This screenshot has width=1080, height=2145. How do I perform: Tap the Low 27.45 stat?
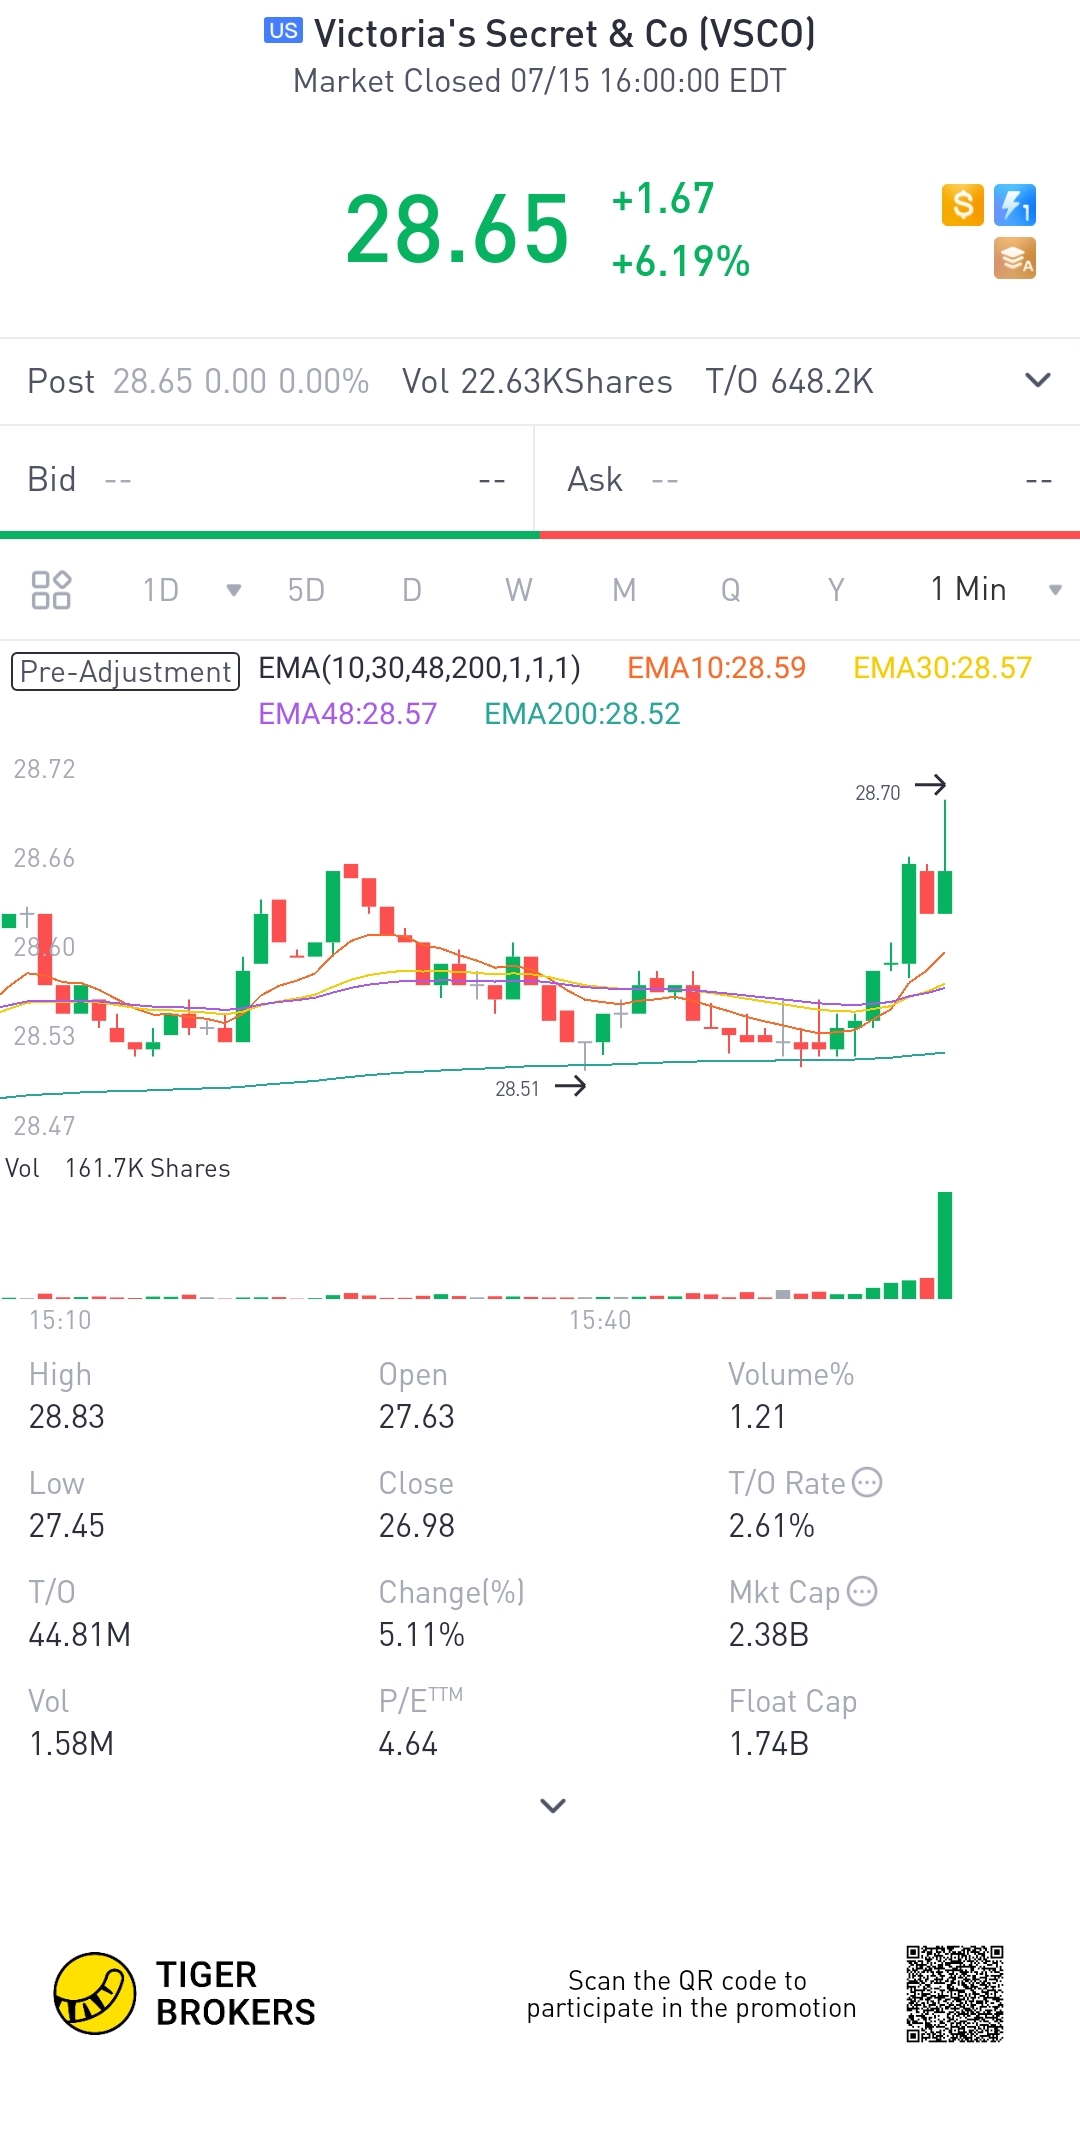(67, 1505)
